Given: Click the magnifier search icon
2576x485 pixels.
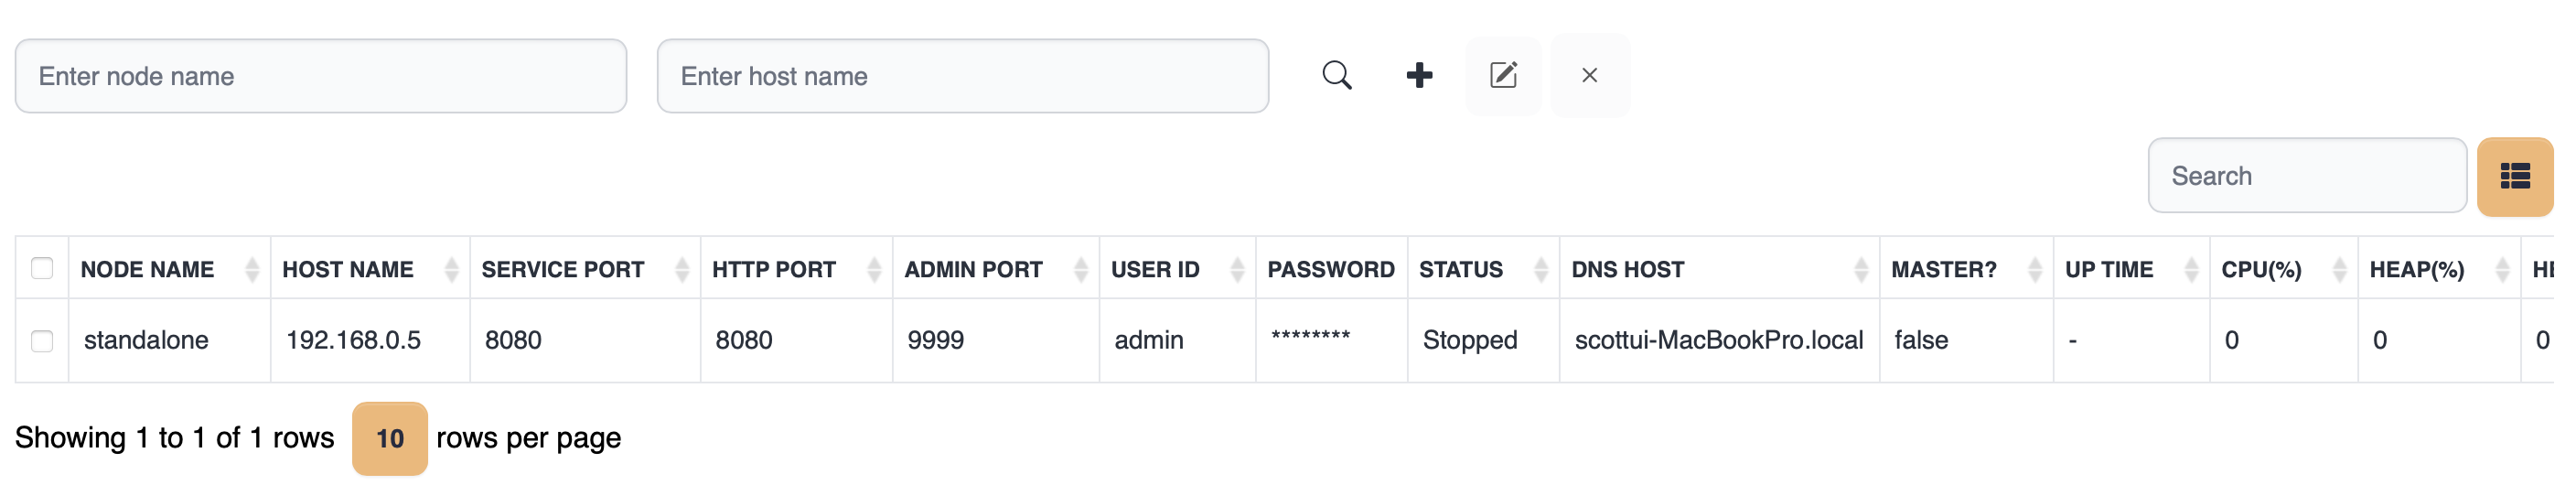Looking at the screenshot, I should pyautogui.click(x=1337, y=76).
